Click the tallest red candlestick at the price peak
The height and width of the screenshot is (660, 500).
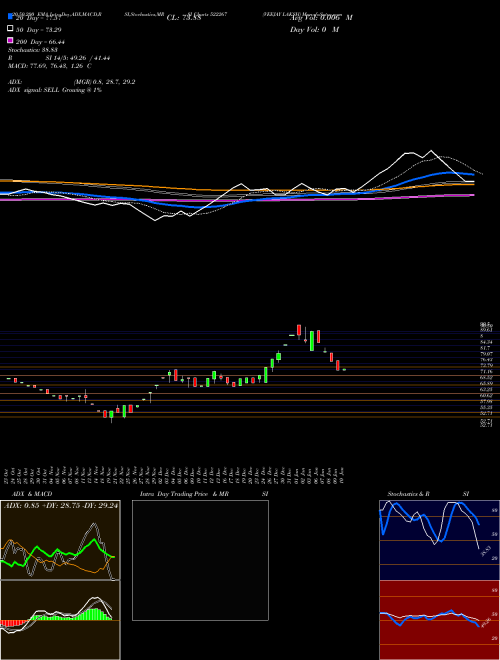299,330
